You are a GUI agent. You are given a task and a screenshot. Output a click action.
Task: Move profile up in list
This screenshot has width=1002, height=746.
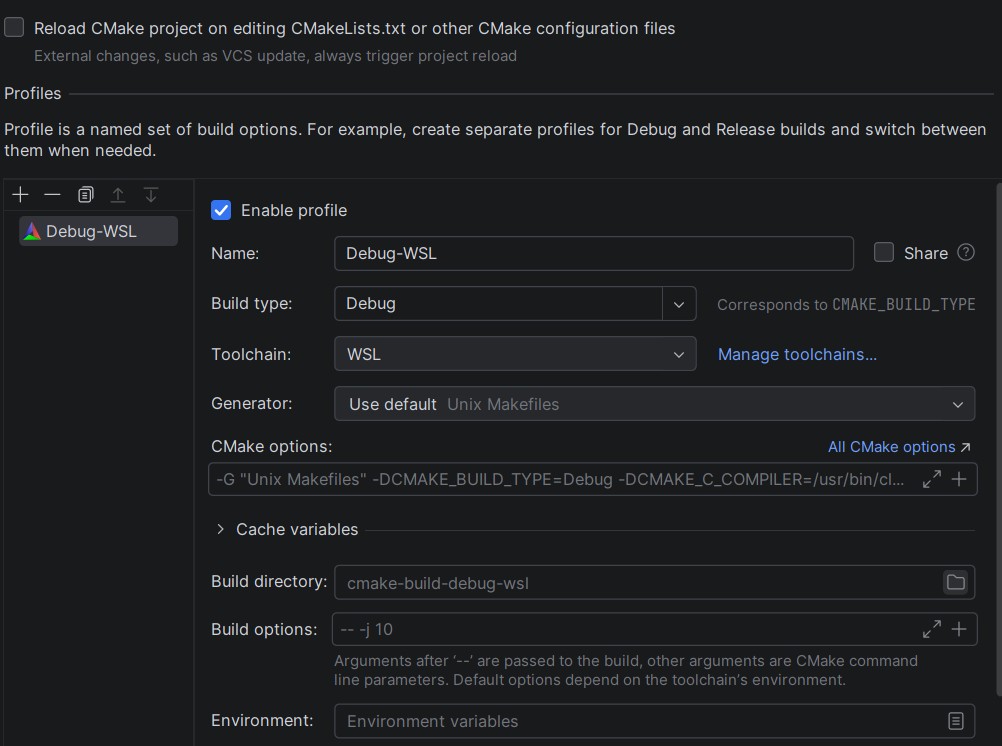coord(118,194)
